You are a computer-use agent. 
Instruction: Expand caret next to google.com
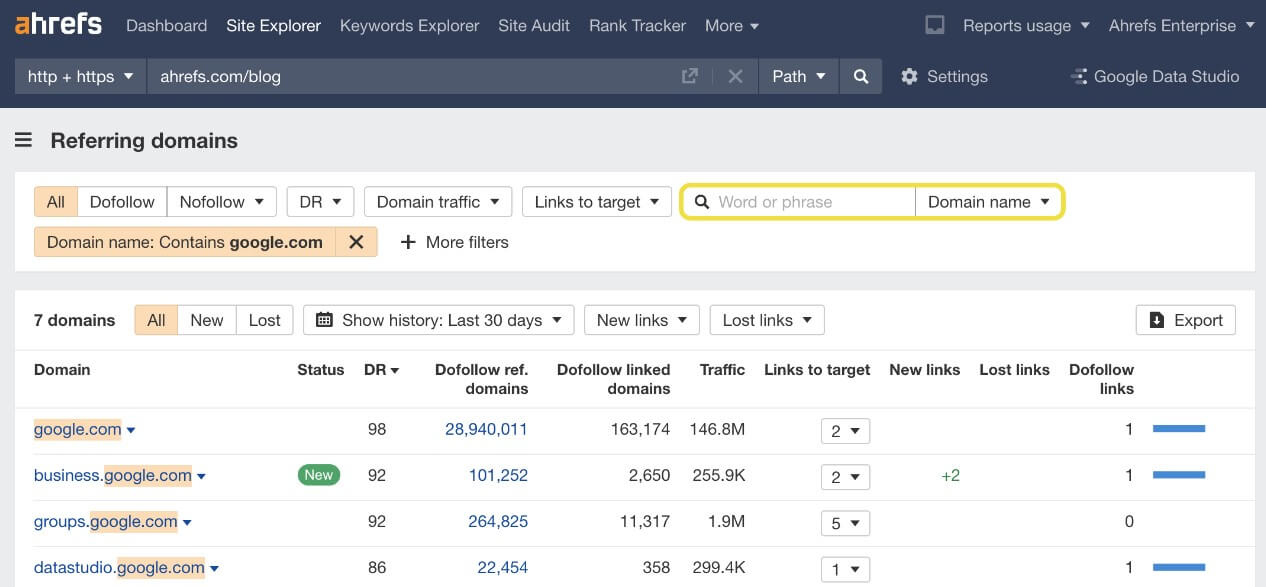(x=131, y=431)
